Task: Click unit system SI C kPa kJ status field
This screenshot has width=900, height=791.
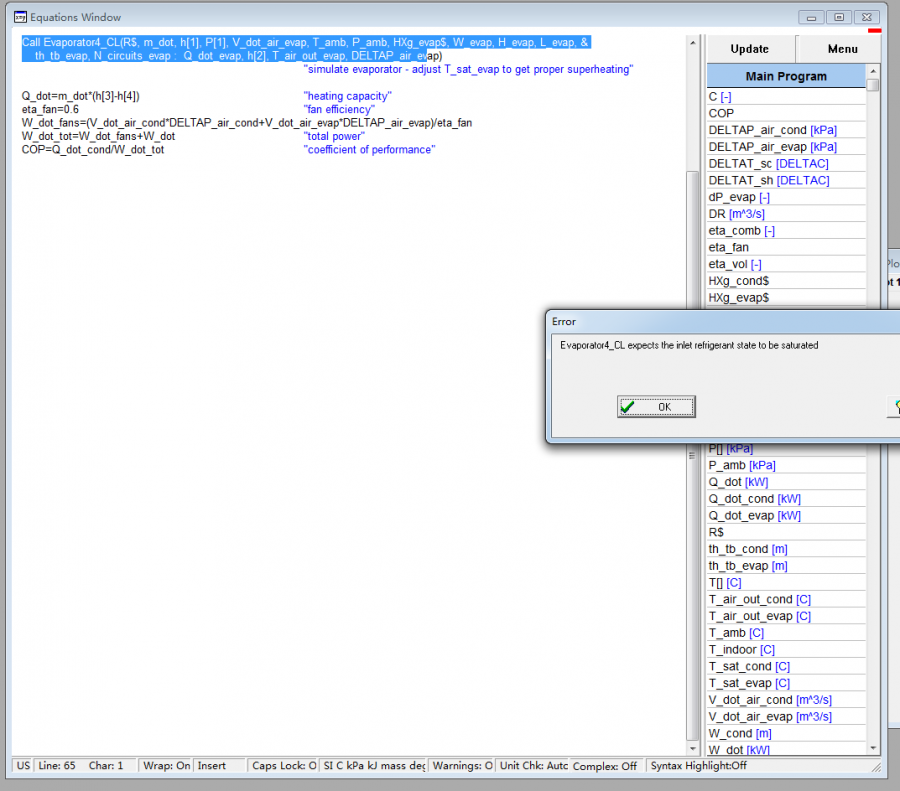Action: 373,765
